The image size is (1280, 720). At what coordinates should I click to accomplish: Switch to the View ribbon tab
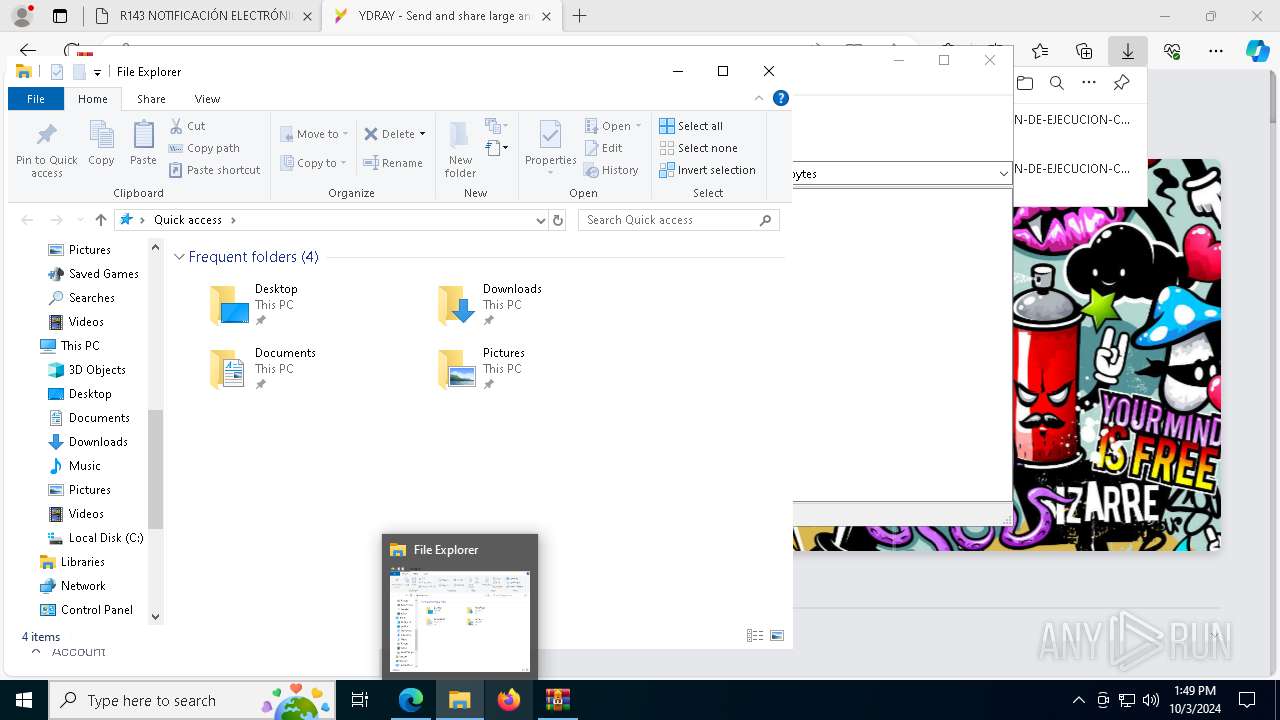[207, 99]
